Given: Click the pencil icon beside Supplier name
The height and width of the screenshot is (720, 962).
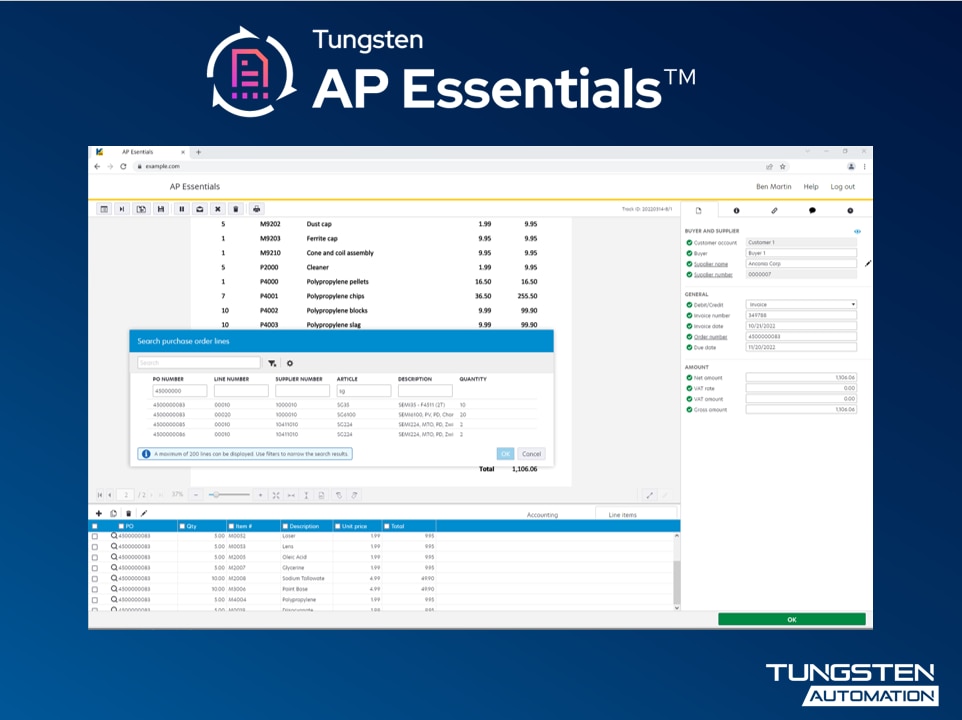Looking at the screenshot, I should [x=868, y=264].
